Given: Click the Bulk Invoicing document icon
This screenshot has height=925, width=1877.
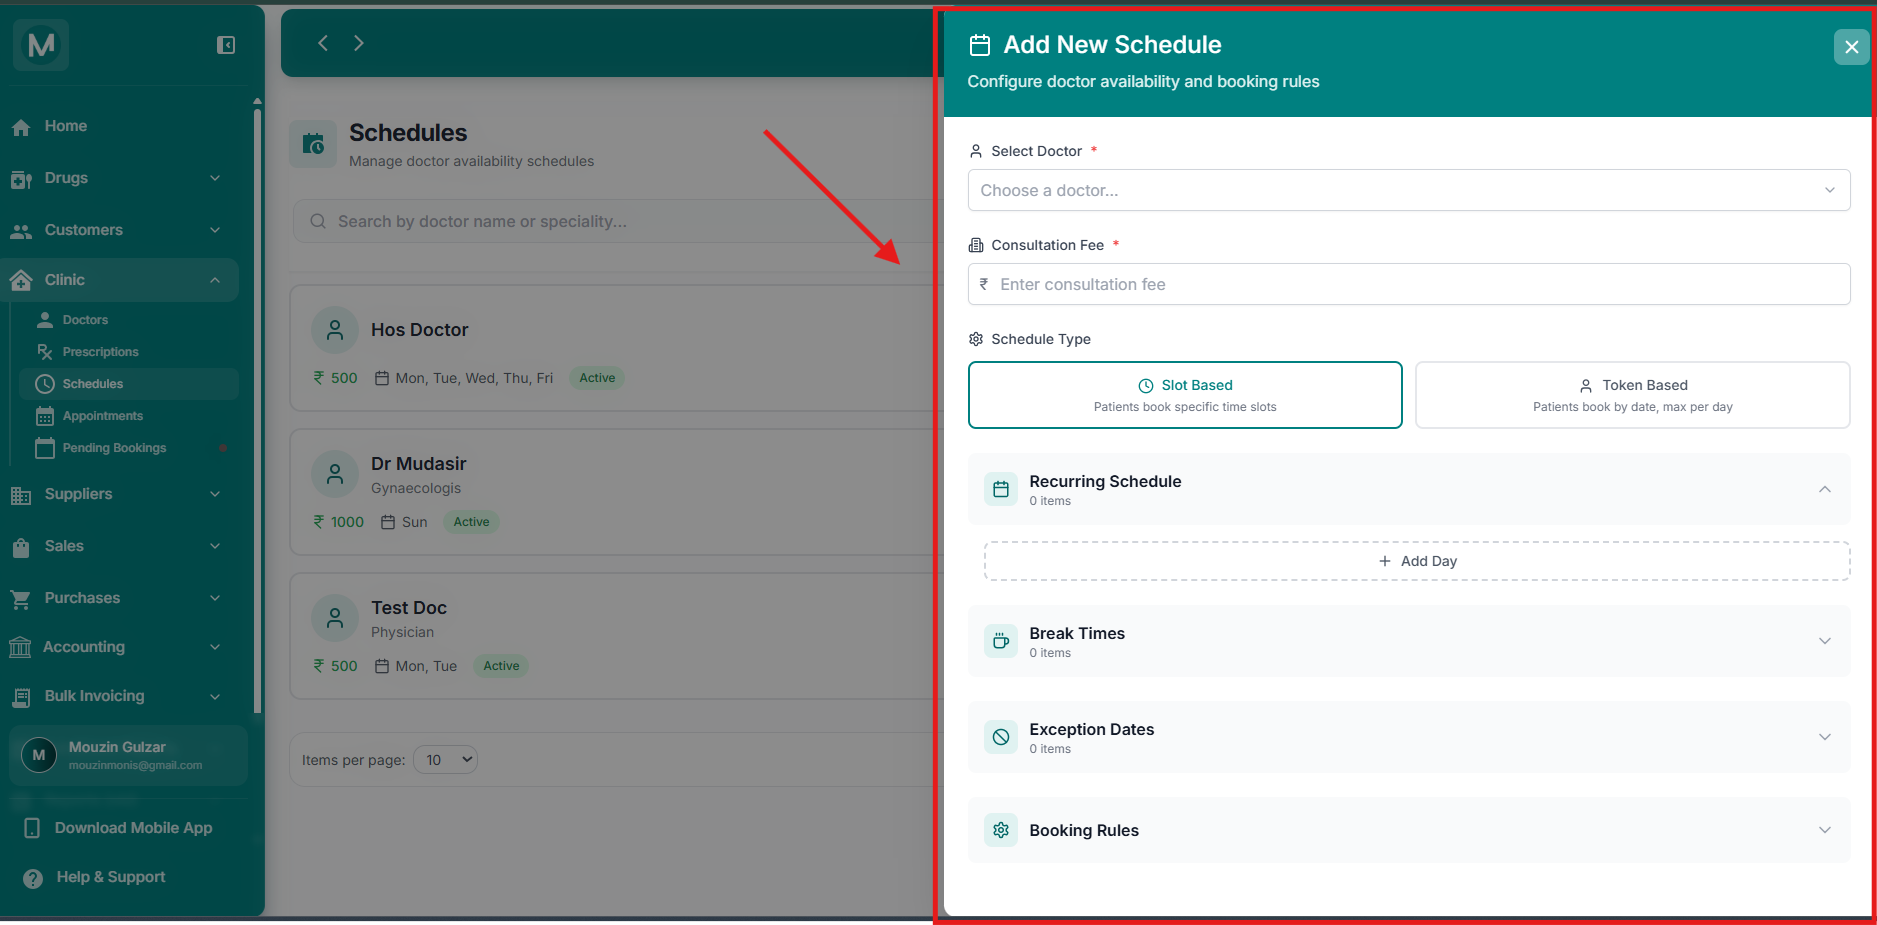Looking at the screenshot, I should [x=21, y=697].
